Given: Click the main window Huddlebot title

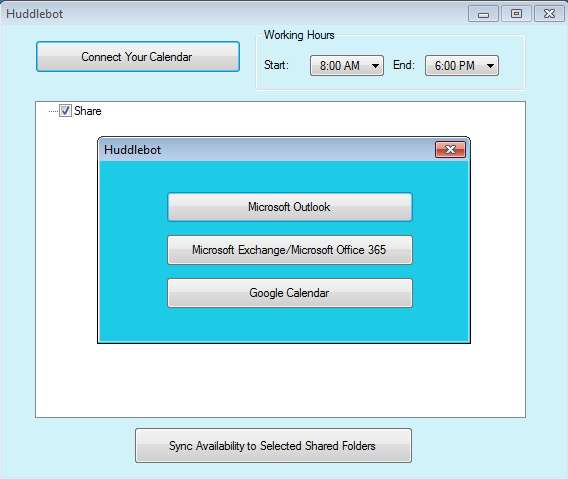Looking at the screenshot, I should 35,14.
